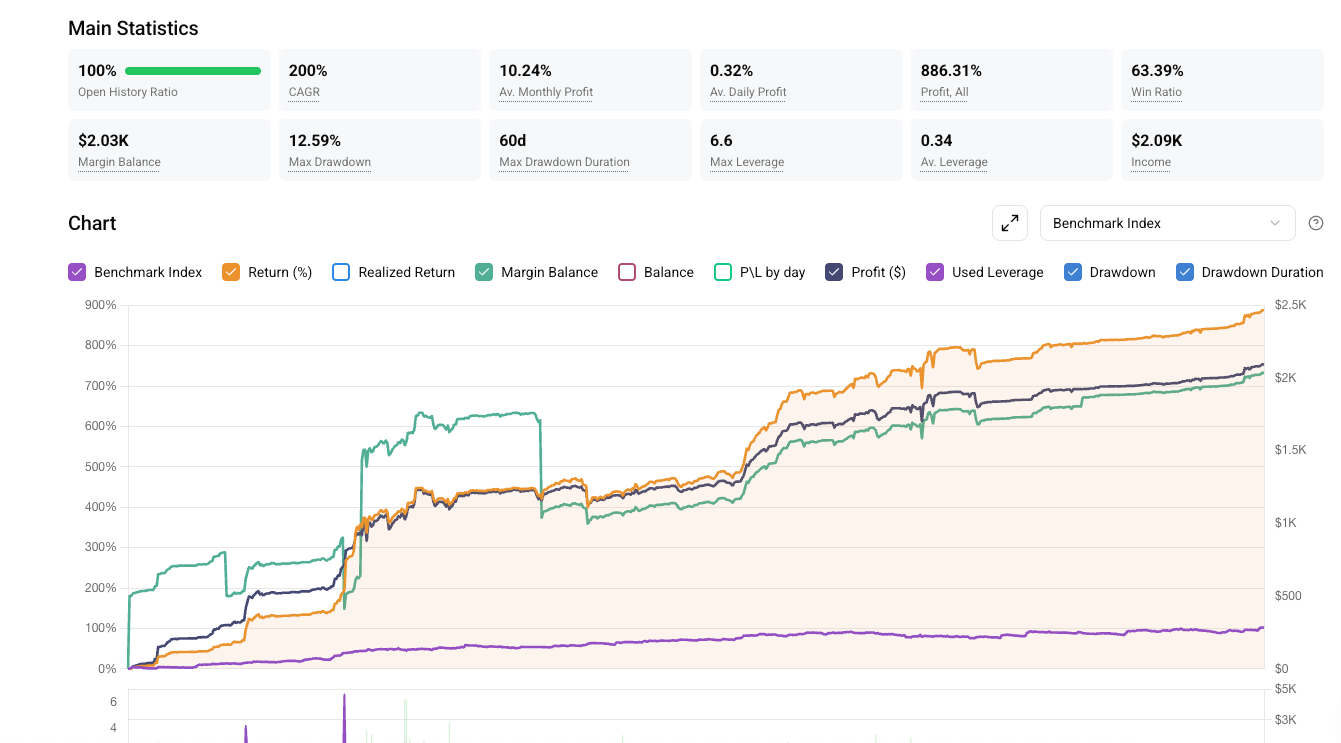The image size is (1341, 743).
Task: Enable the Realized Return checkbox
Action: tap(341, 272)
